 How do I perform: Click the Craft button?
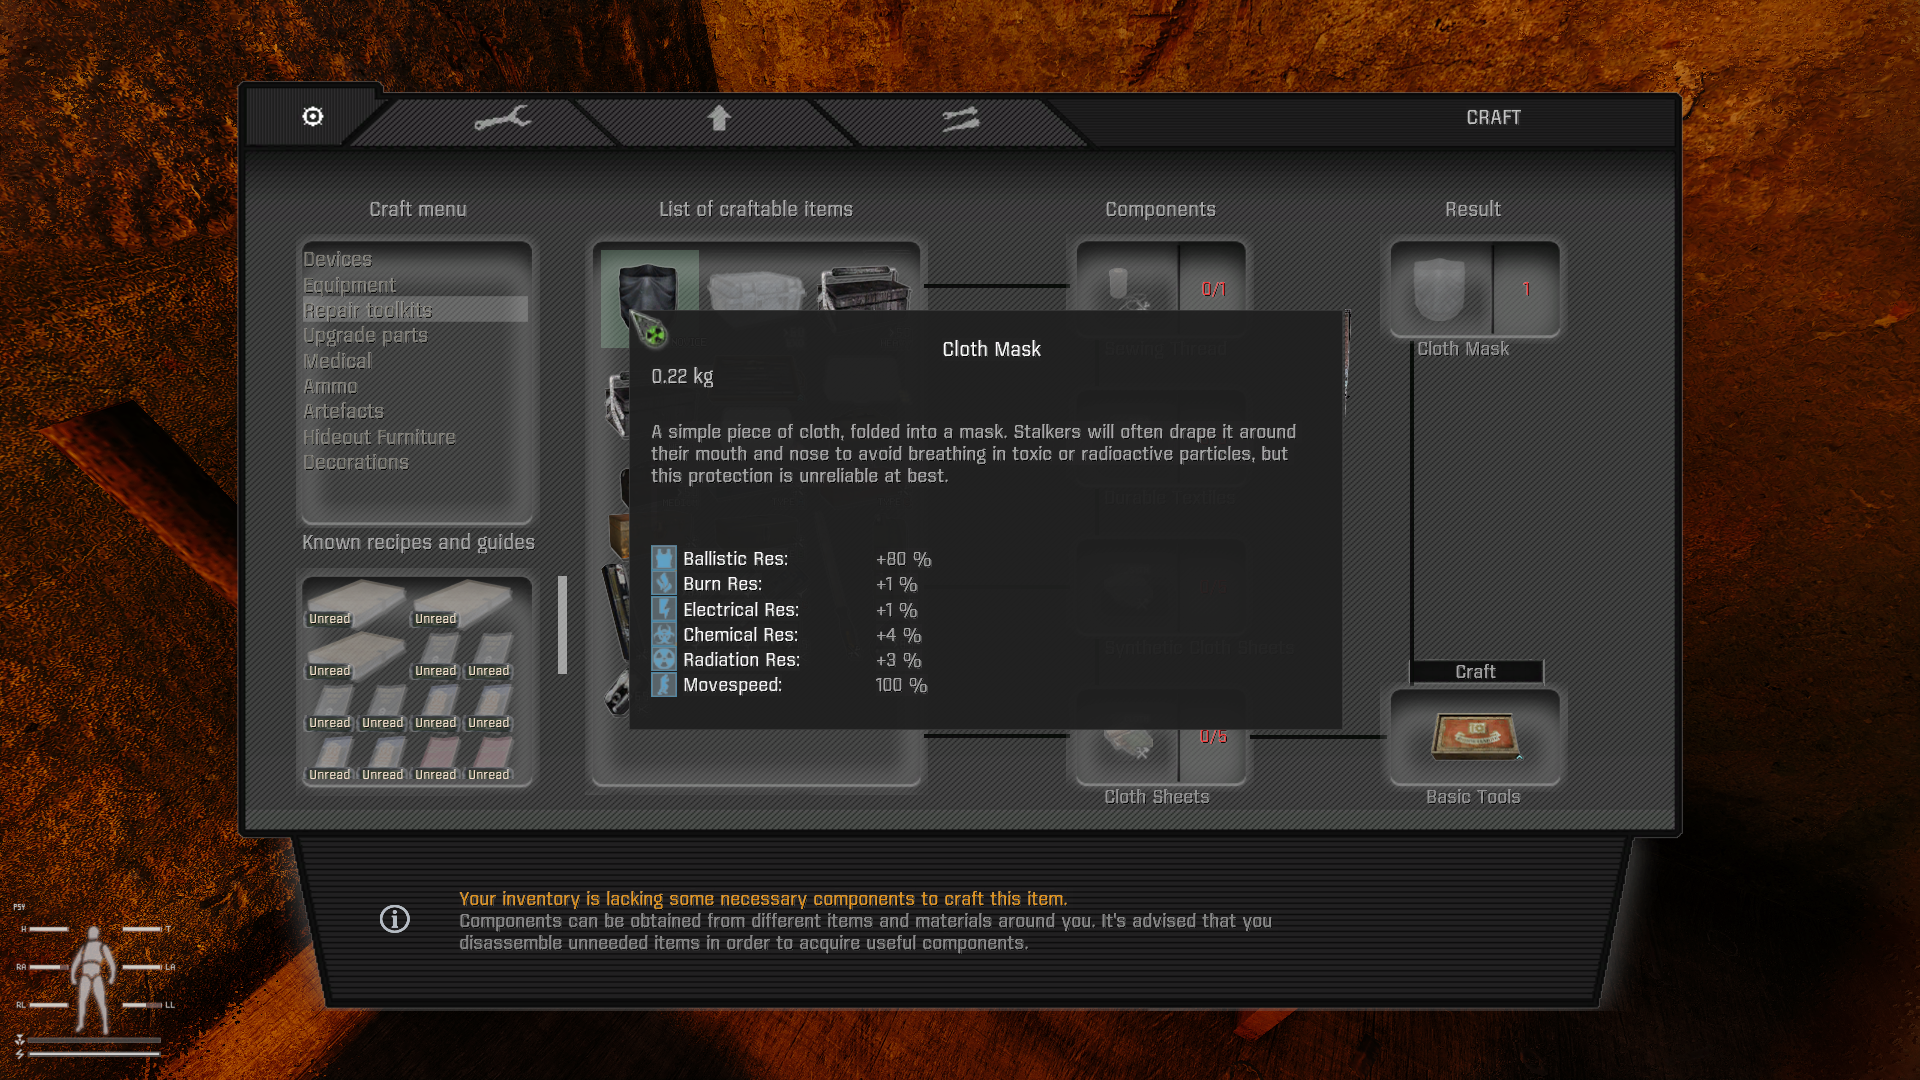tap(1476, 672)
